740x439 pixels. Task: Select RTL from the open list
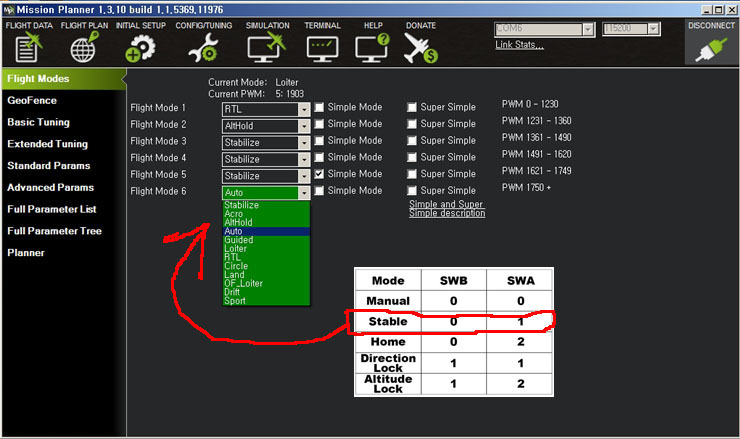point(266,257)
